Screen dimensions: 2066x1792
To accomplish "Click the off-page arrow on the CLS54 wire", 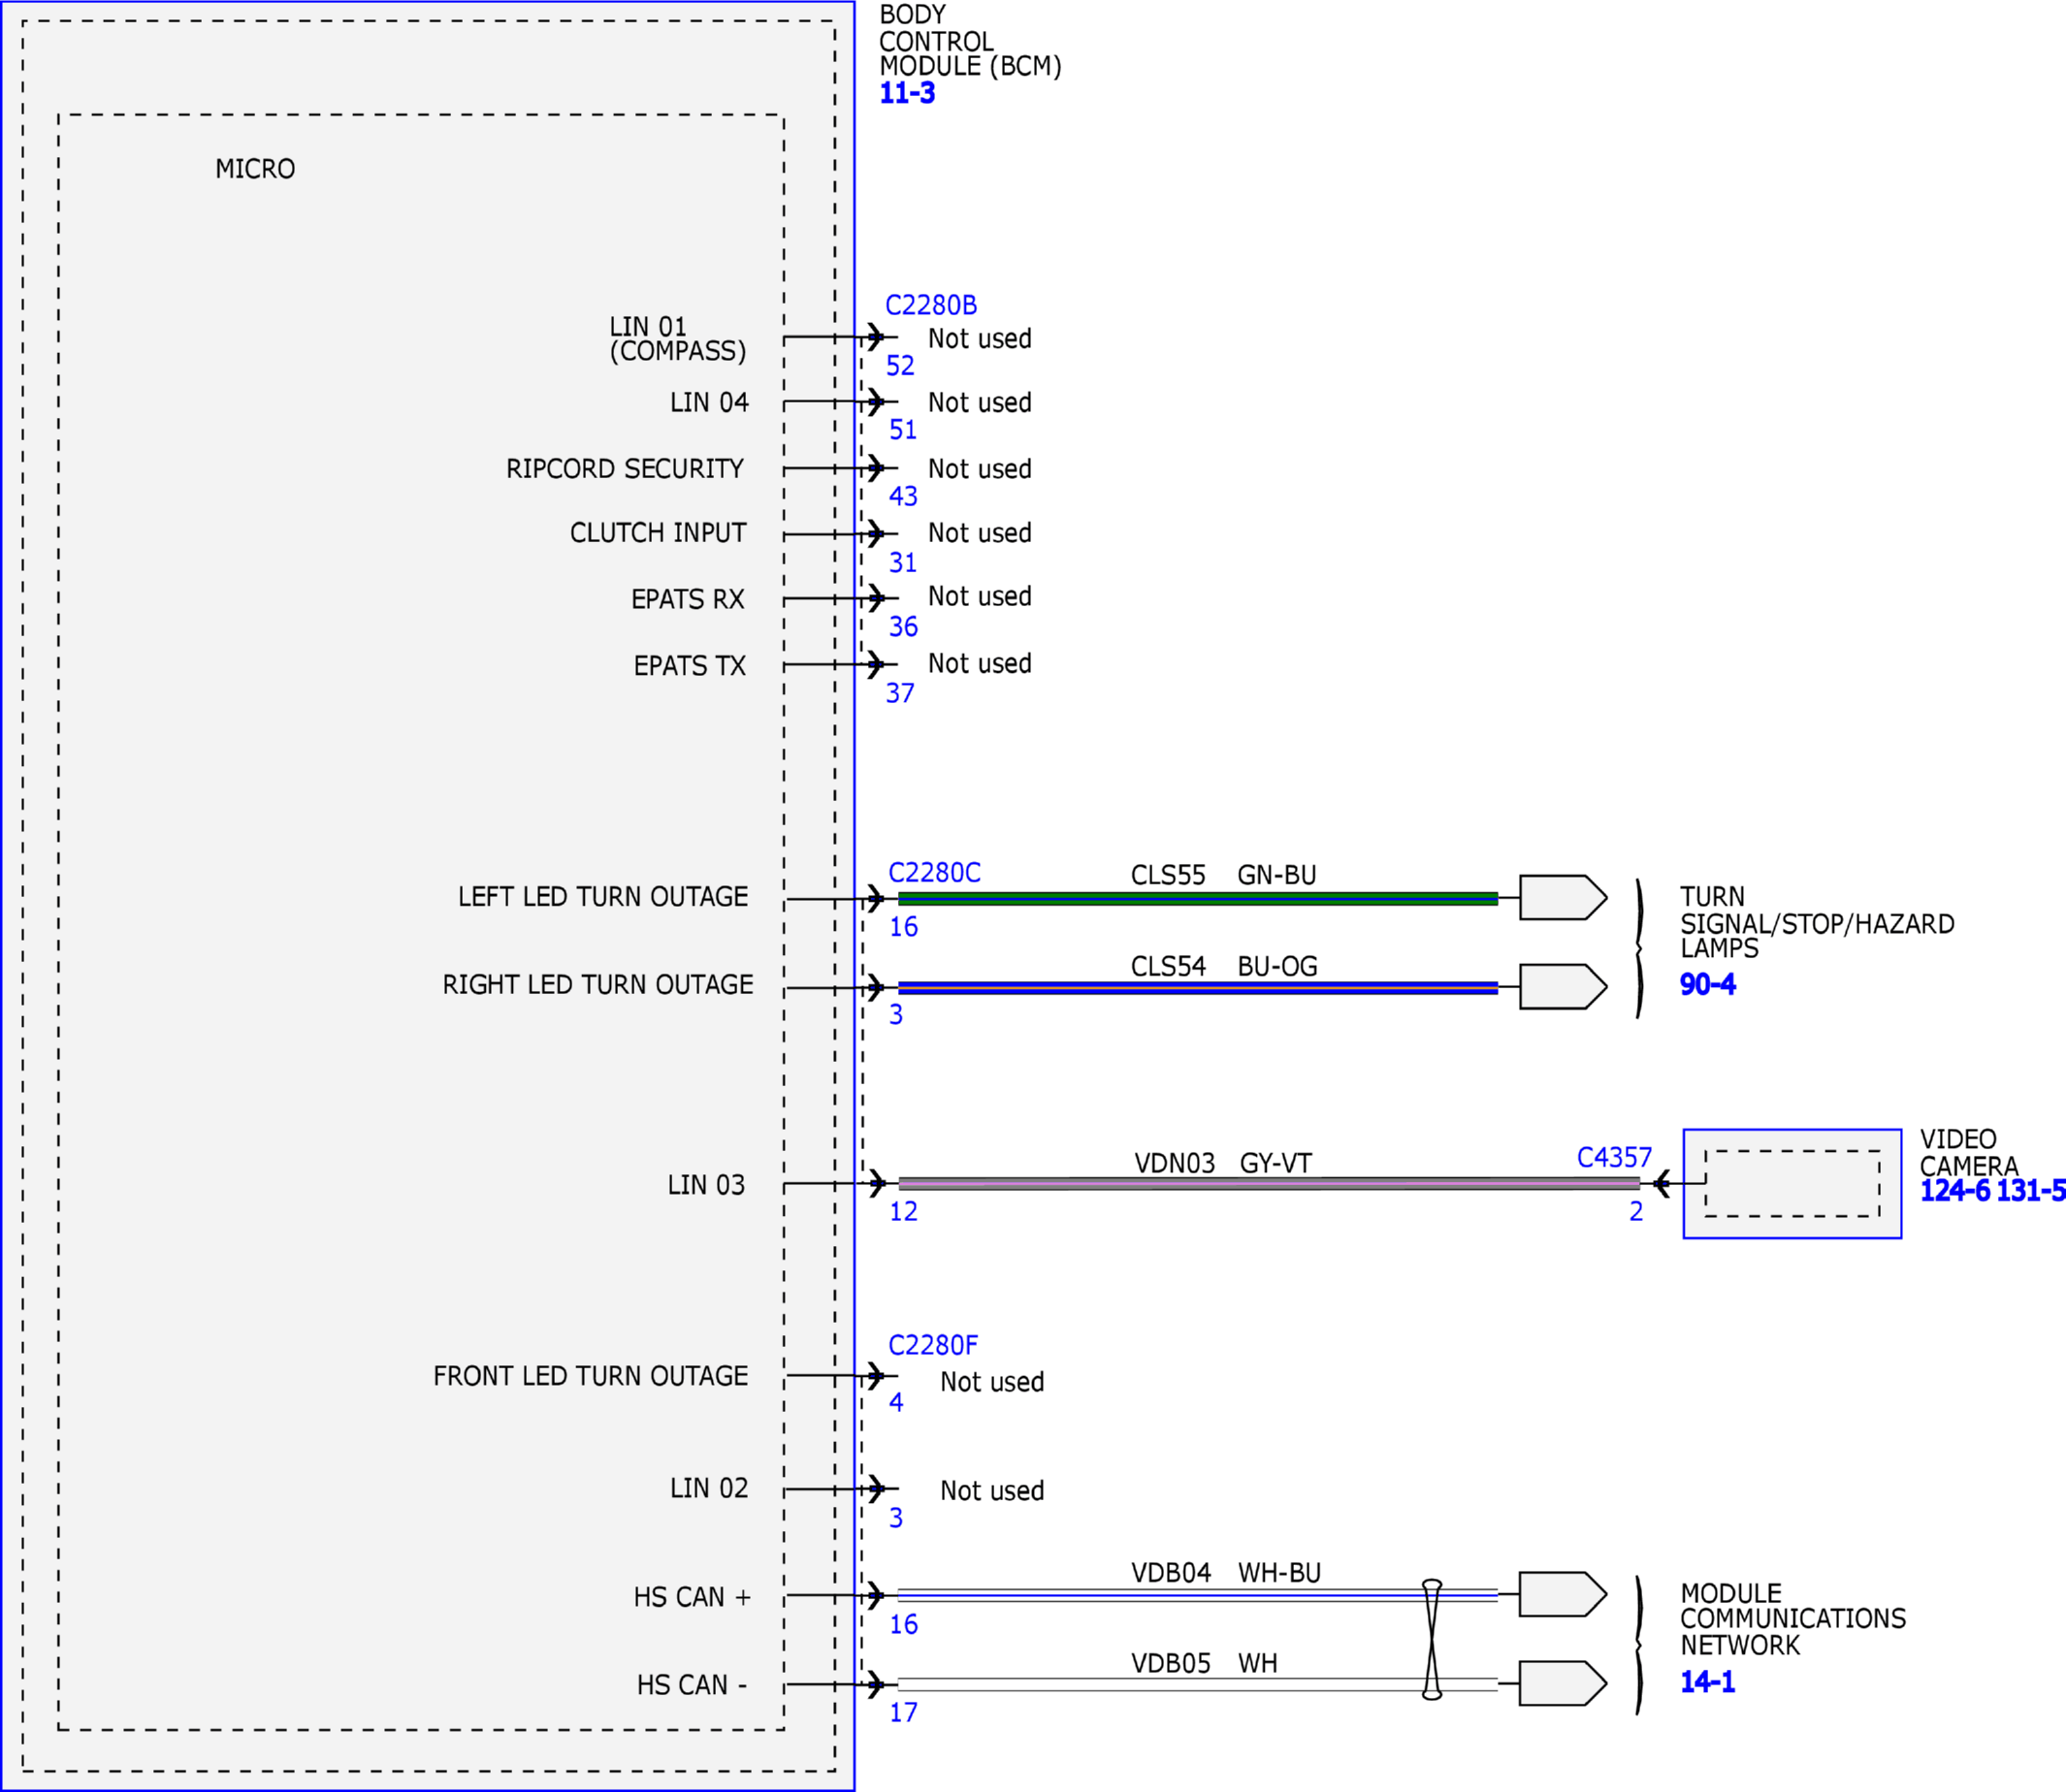I will (1563, 987).
